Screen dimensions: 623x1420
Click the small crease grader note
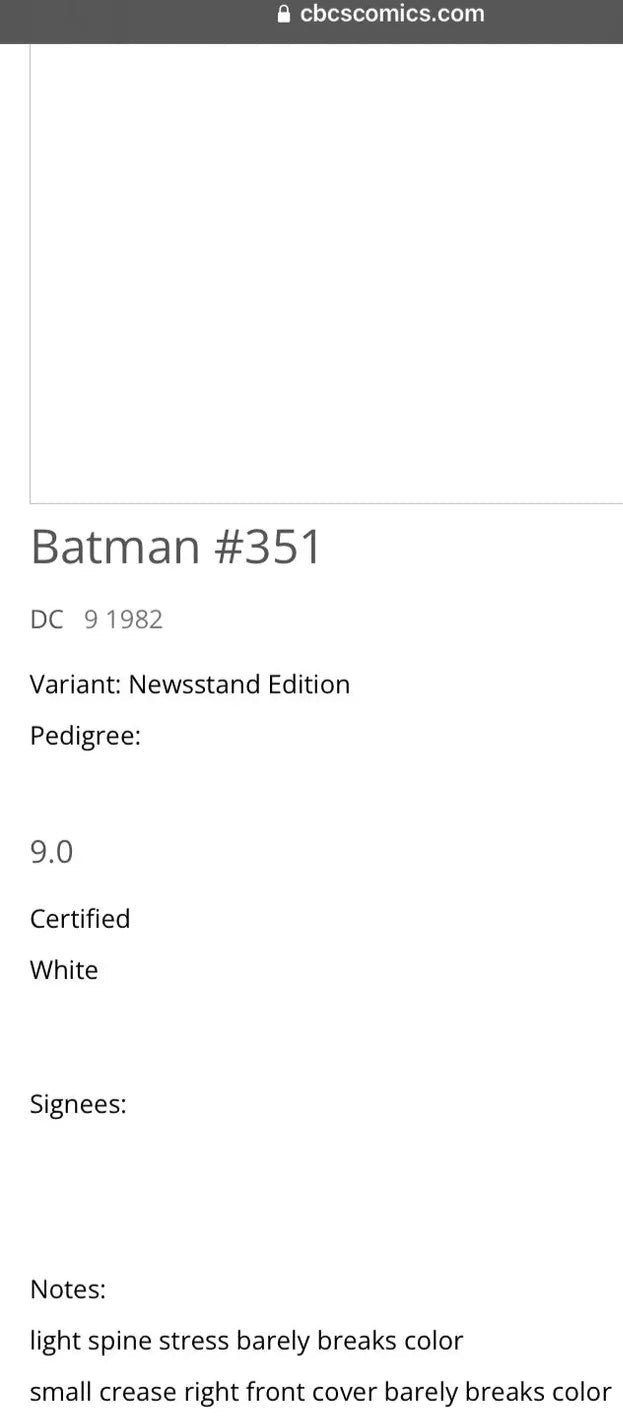(320, 1392)
